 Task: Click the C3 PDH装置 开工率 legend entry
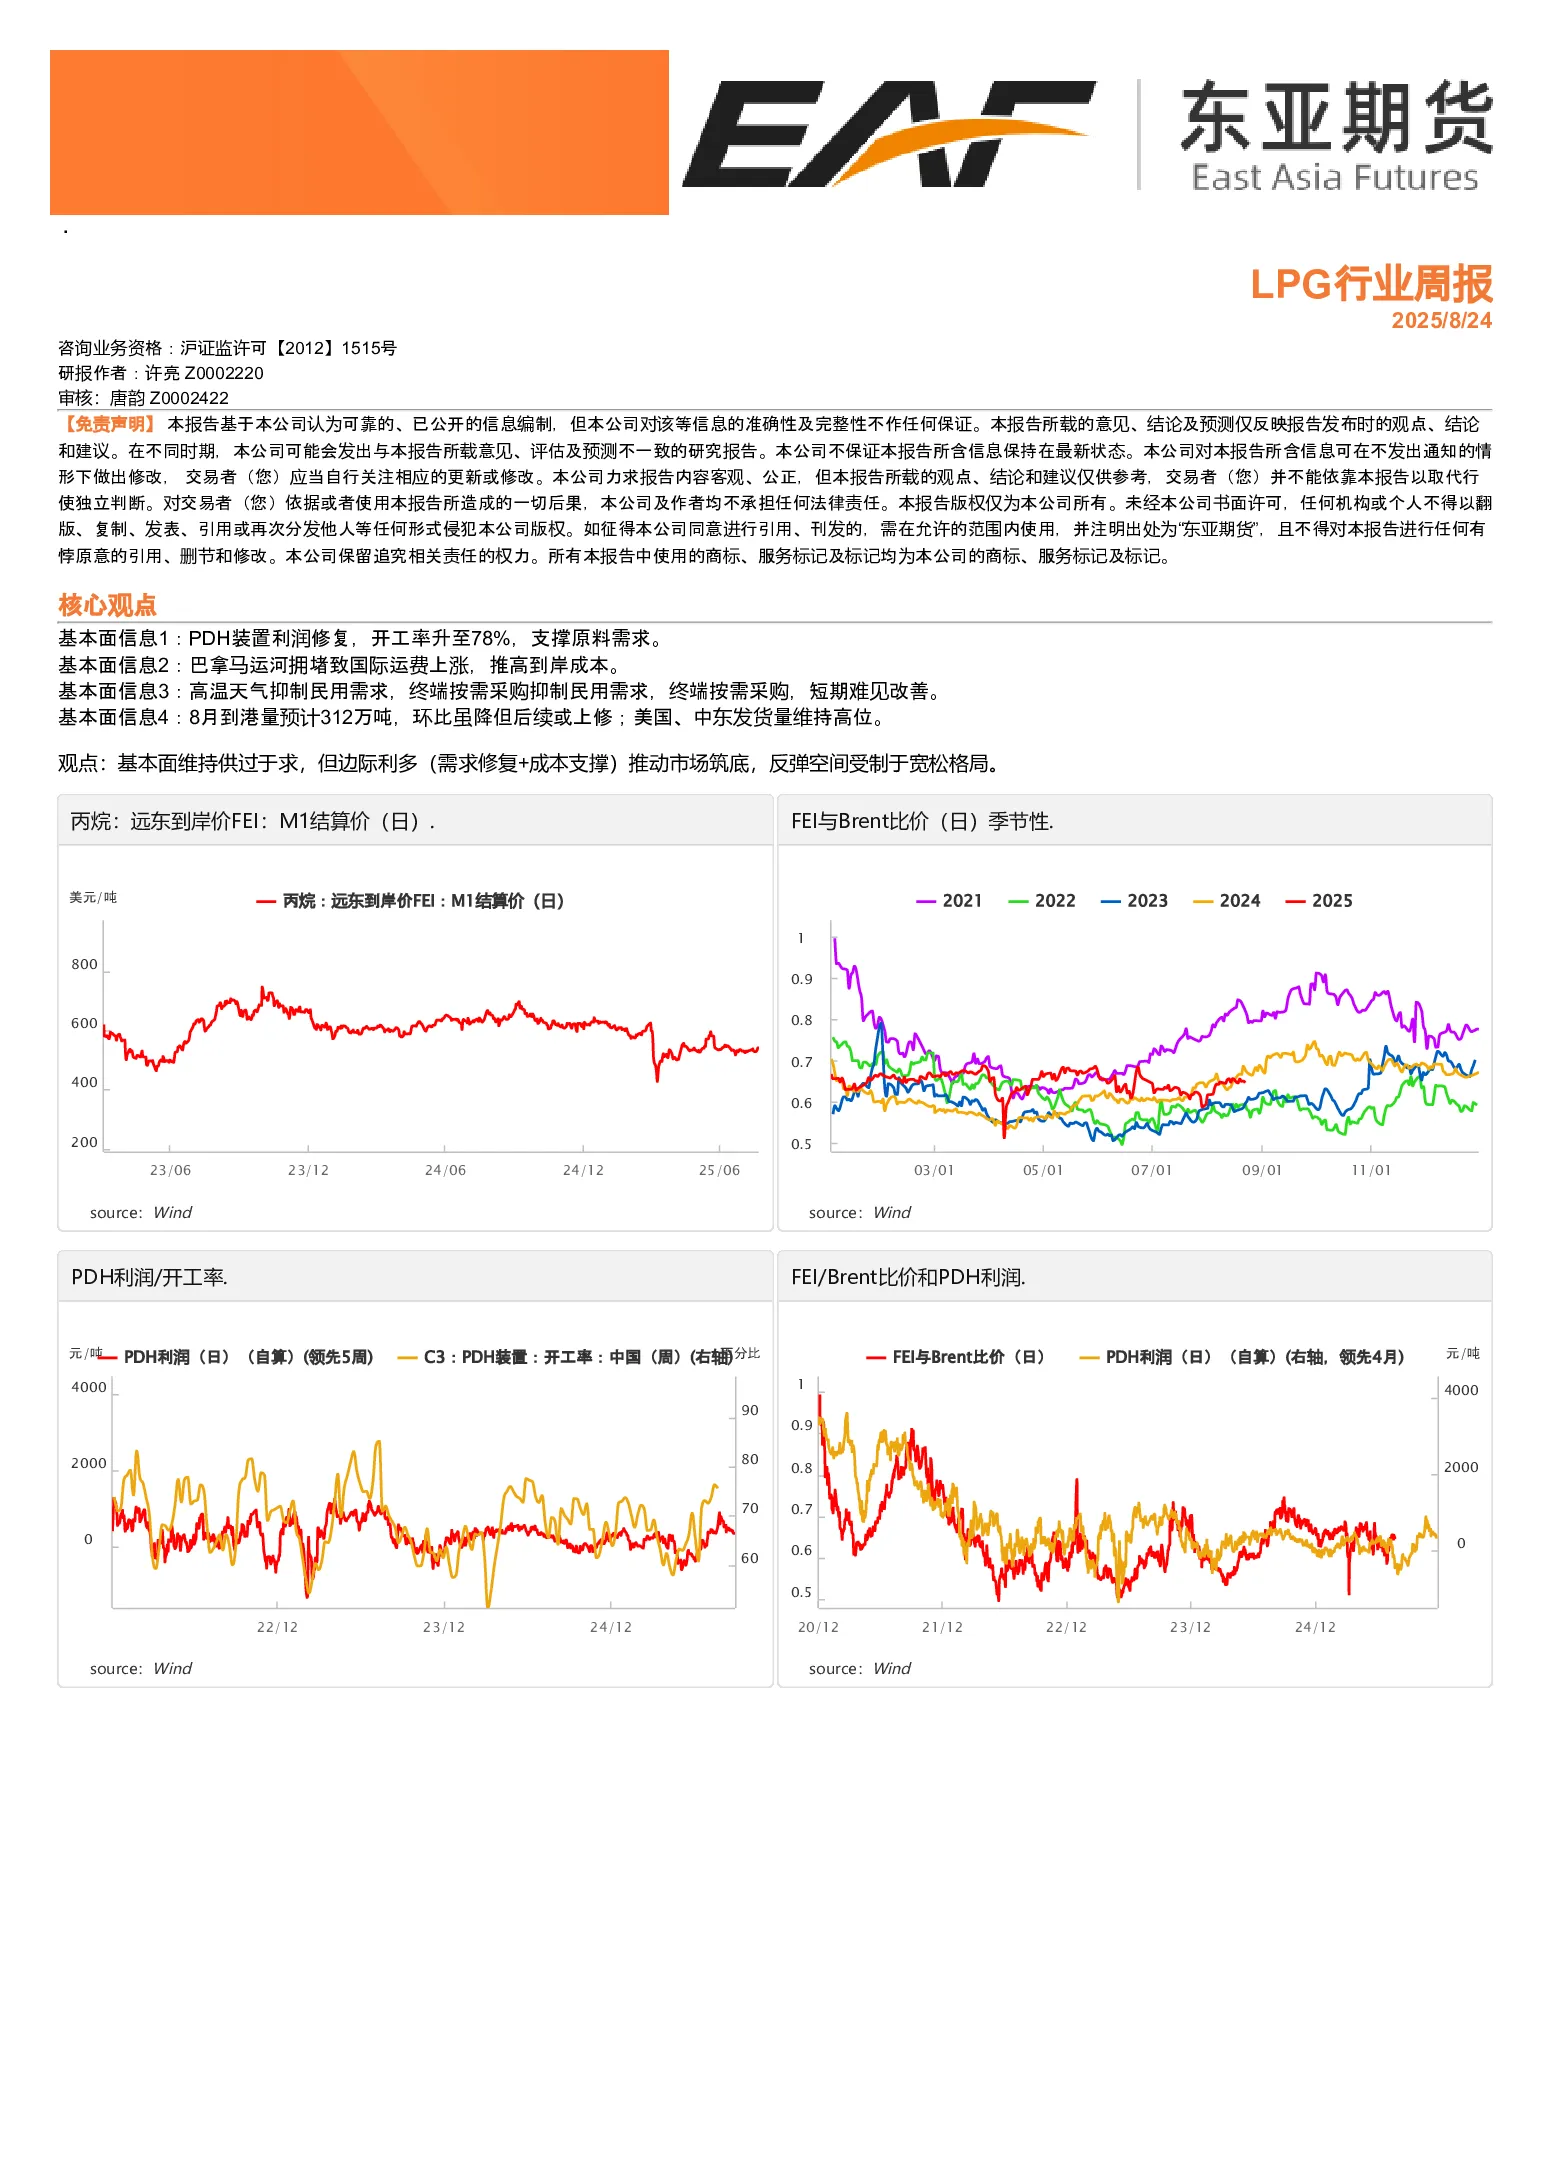coord(565,1357)
